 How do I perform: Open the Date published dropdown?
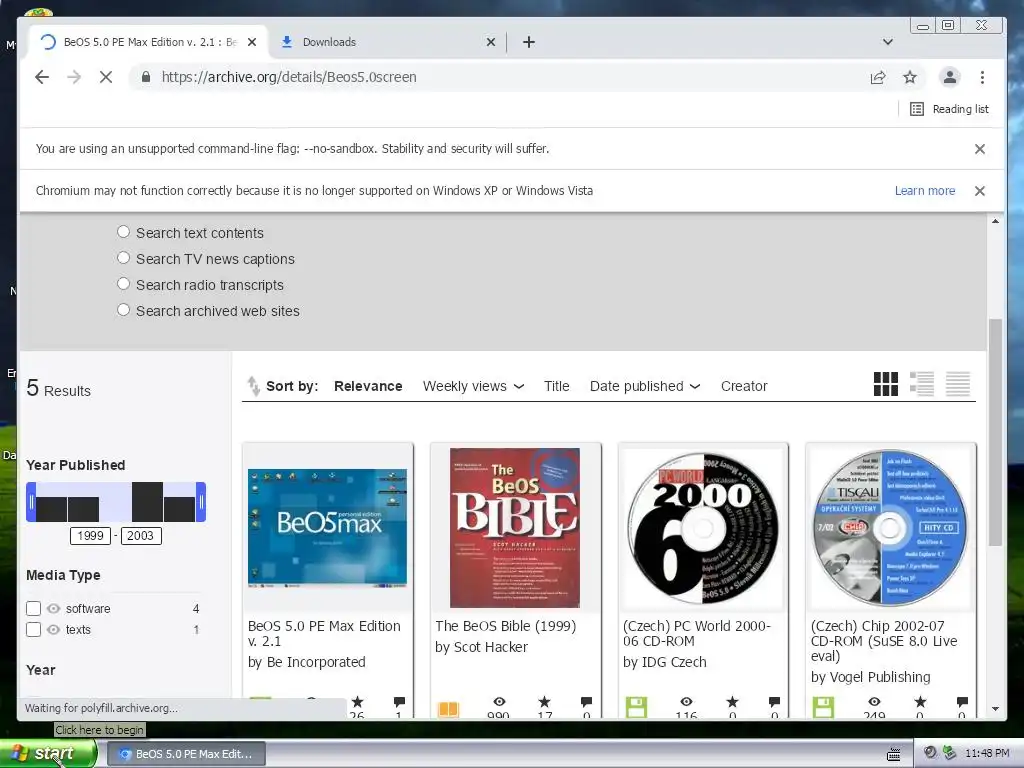click(645, 386)
